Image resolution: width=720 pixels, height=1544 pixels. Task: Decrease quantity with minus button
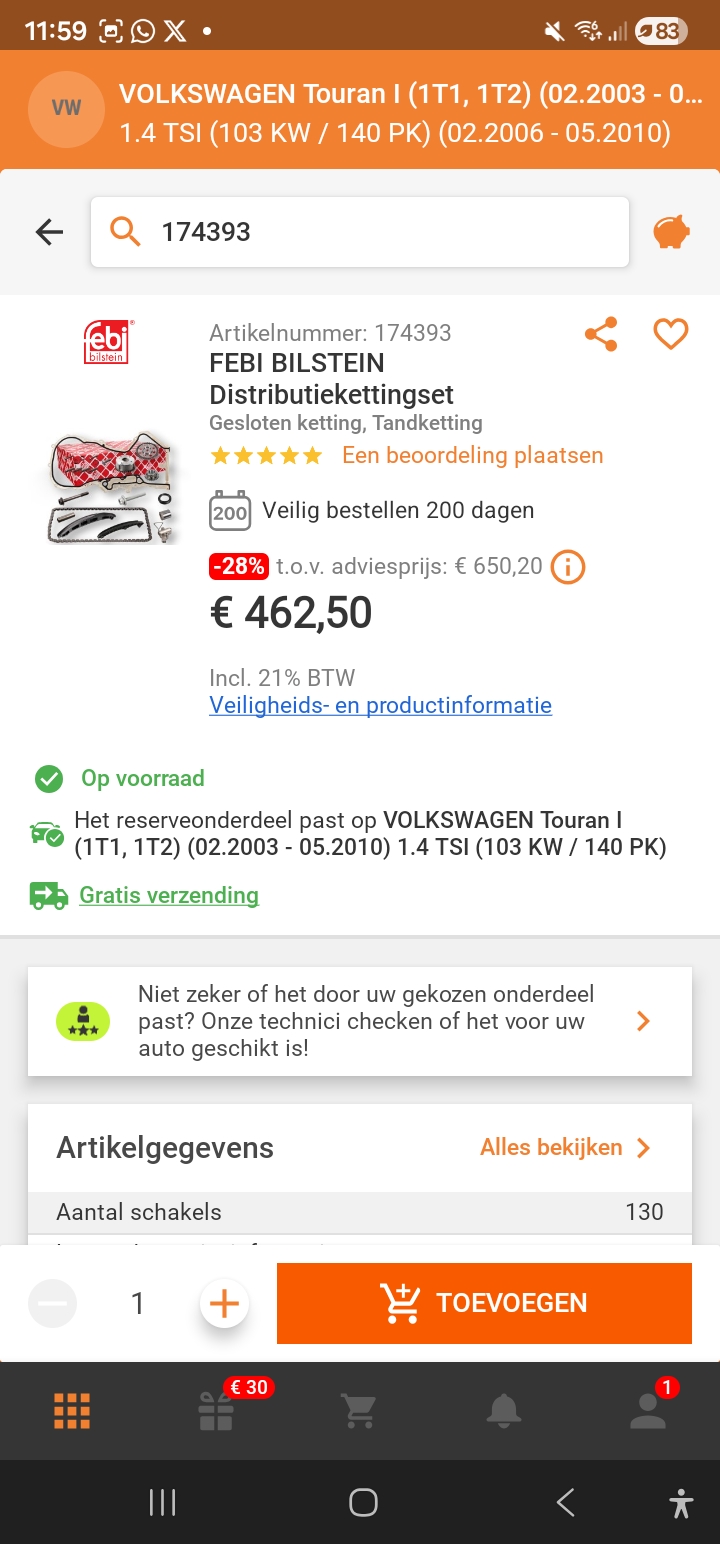[53, 1304]
